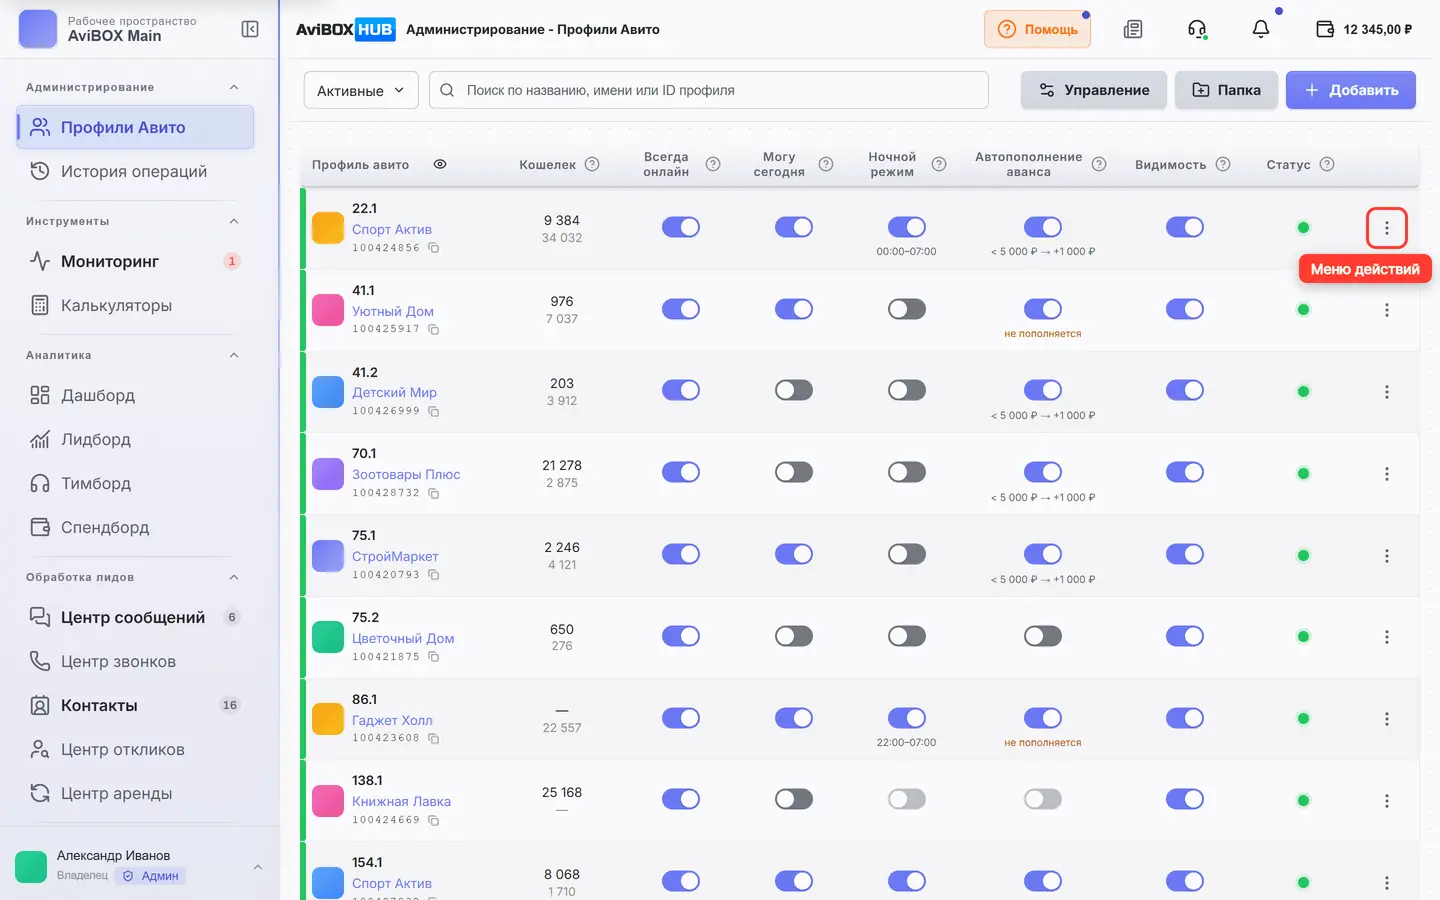
Task: Click the Управление button
Action: point(1093,90)
